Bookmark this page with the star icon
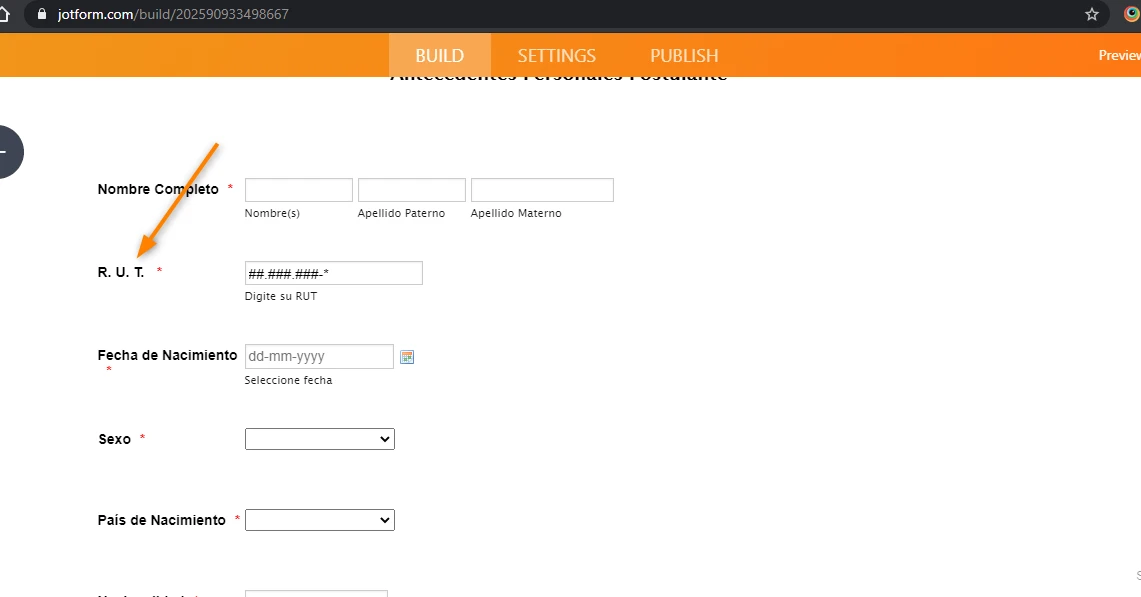The width and height of the screenshot is (1141, 597). pyautogui.click(x=1092, y=14)
